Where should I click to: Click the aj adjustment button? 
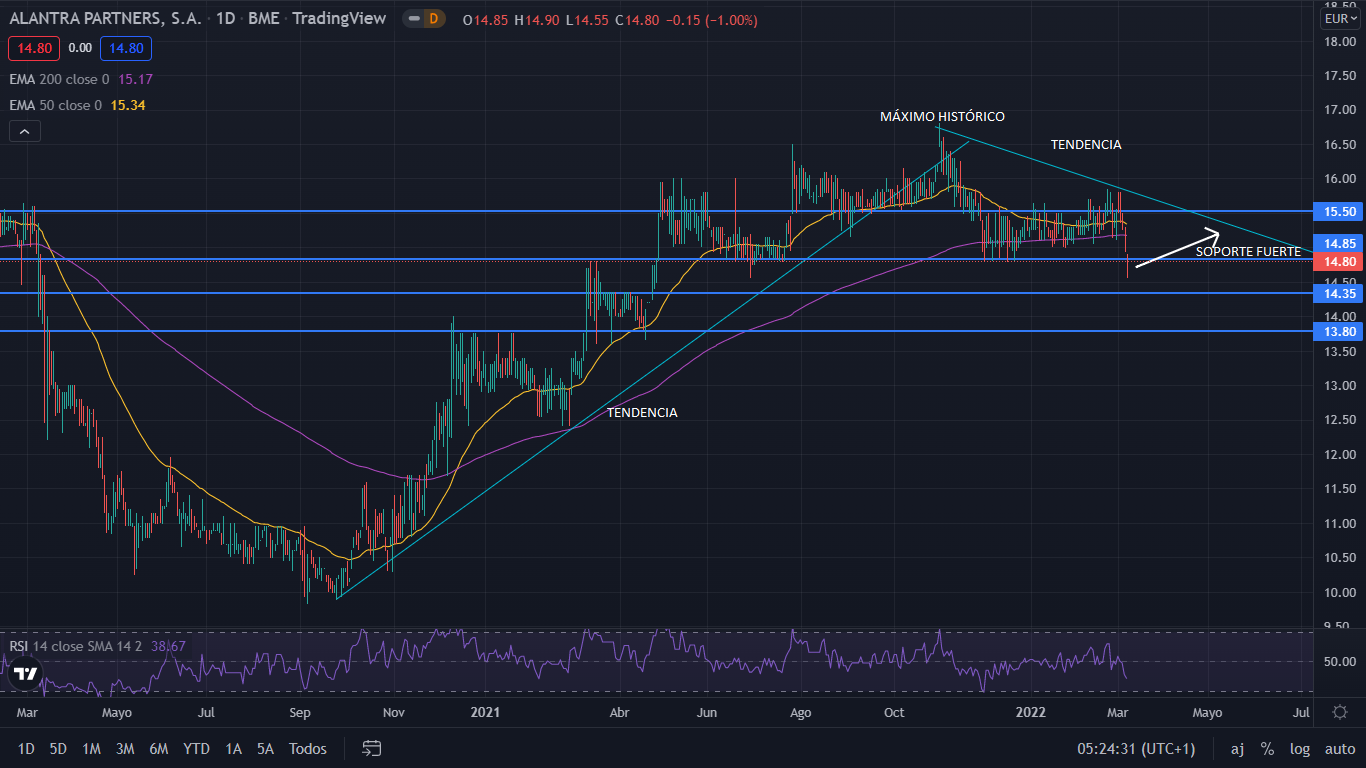pyautogui.click(x=1237, y=748)
